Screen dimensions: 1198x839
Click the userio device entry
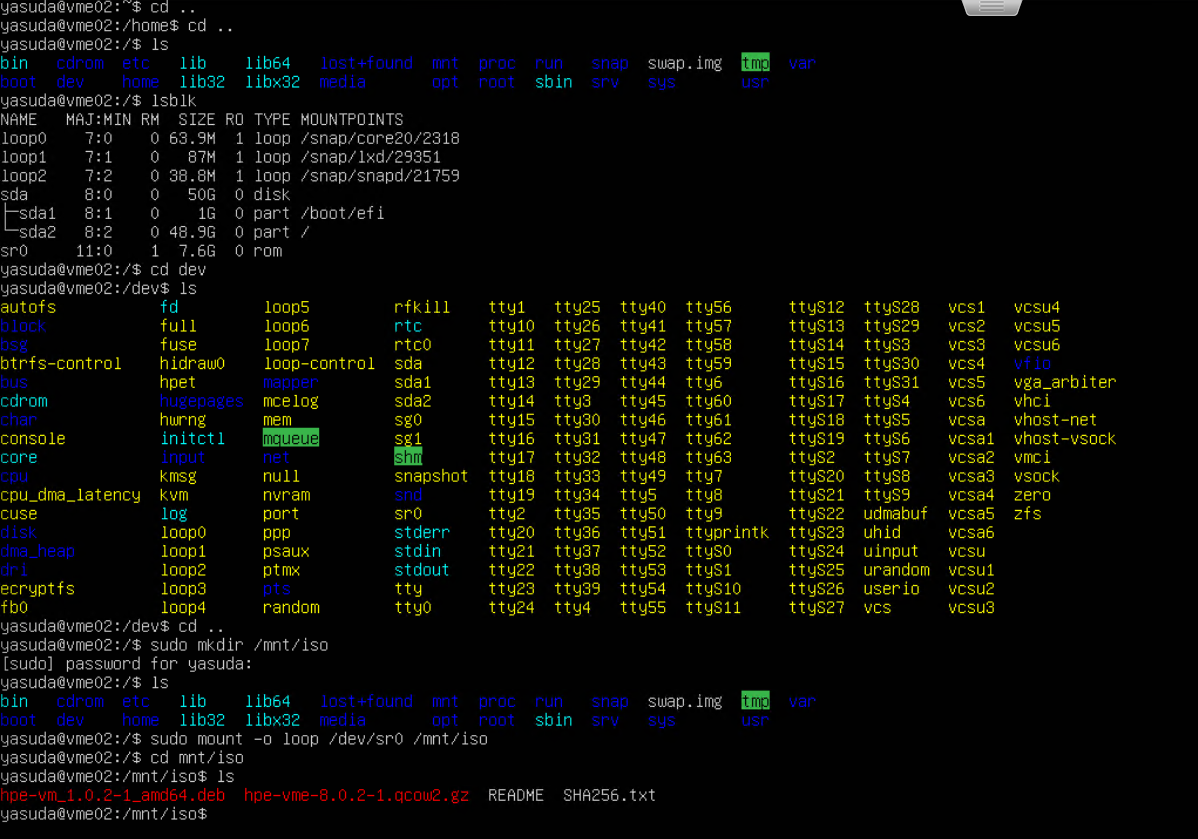(892, 589)
